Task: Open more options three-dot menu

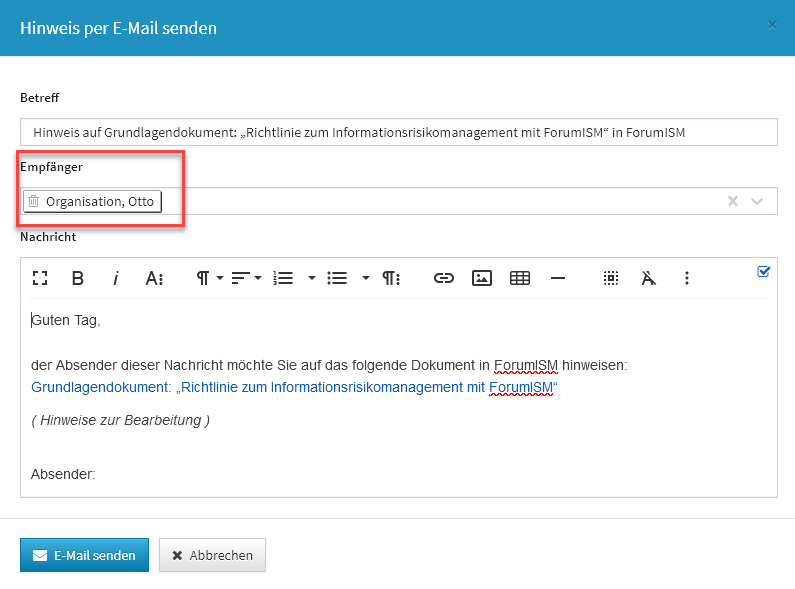Action: click(x=686, y=278)
